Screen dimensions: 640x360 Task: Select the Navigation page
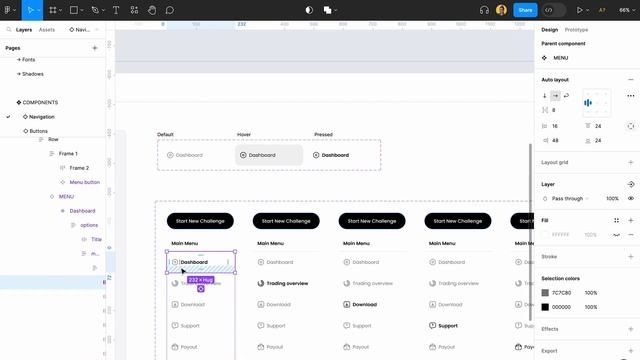(x=42, y=117)
